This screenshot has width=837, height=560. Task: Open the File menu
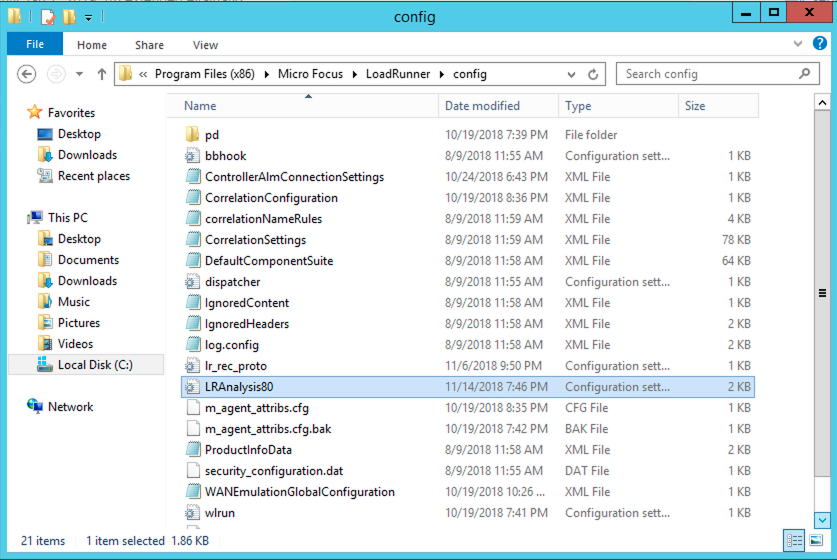[x=34, y=45]
